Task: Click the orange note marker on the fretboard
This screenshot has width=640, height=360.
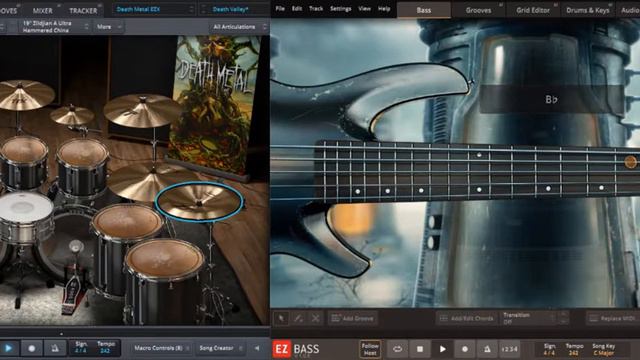Action: [631, 162]
